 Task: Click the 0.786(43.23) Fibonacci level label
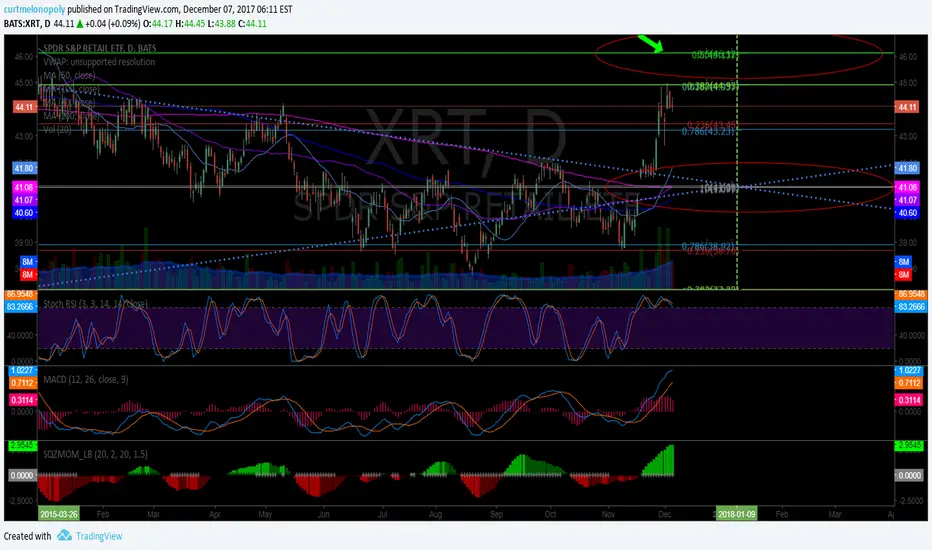click(708, 131)
